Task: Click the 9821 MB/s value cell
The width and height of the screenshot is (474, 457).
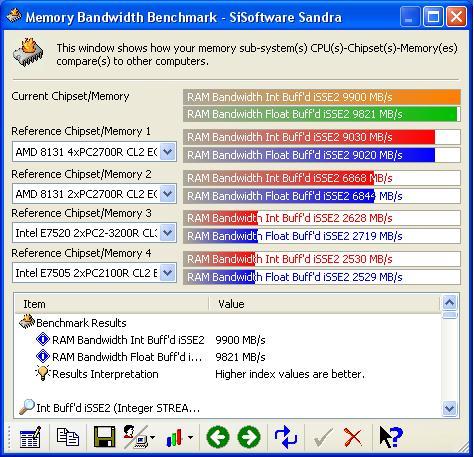Action: 240,357
